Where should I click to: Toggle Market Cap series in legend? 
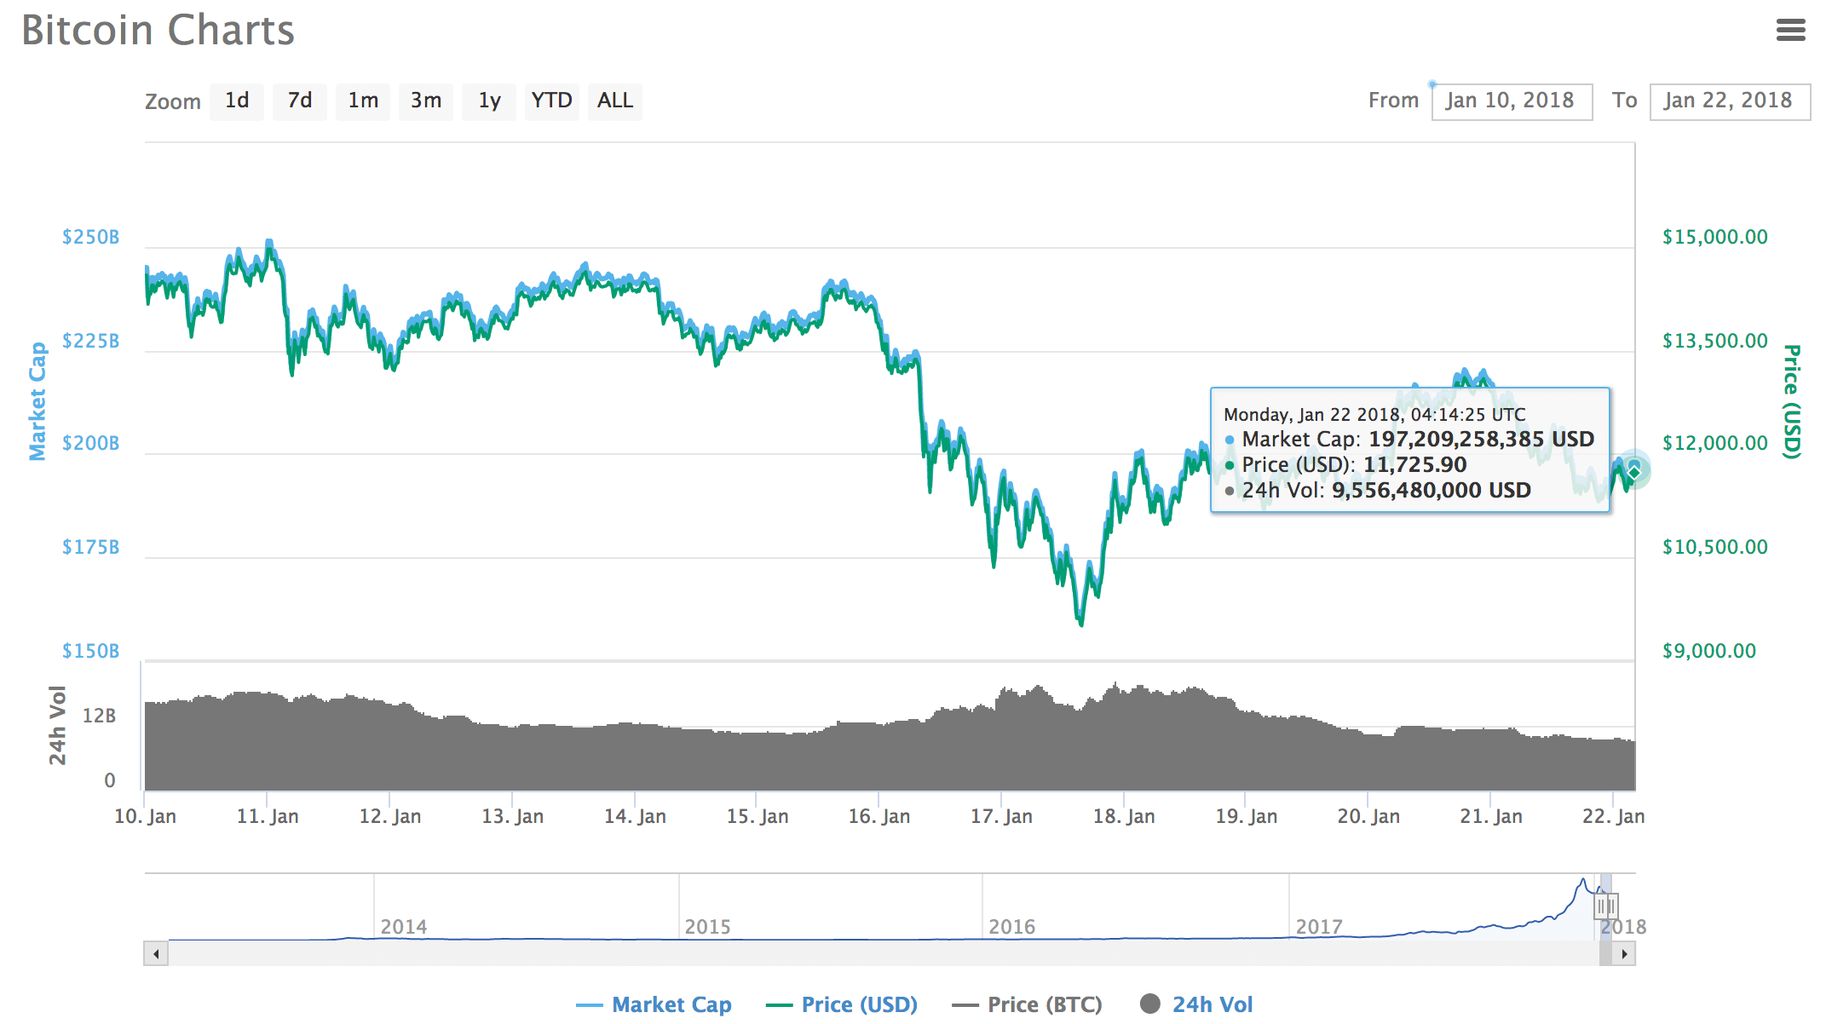tap(654, 1004)
